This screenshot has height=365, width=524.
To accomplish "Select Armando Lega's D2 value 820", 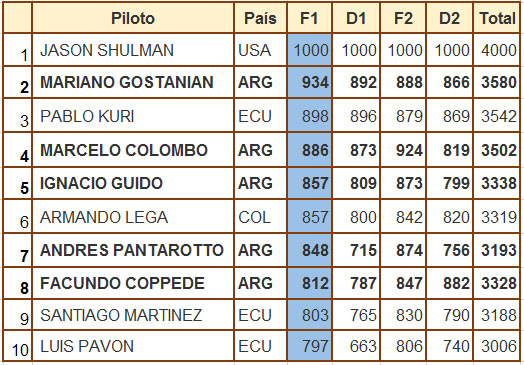I will (449, 217).
